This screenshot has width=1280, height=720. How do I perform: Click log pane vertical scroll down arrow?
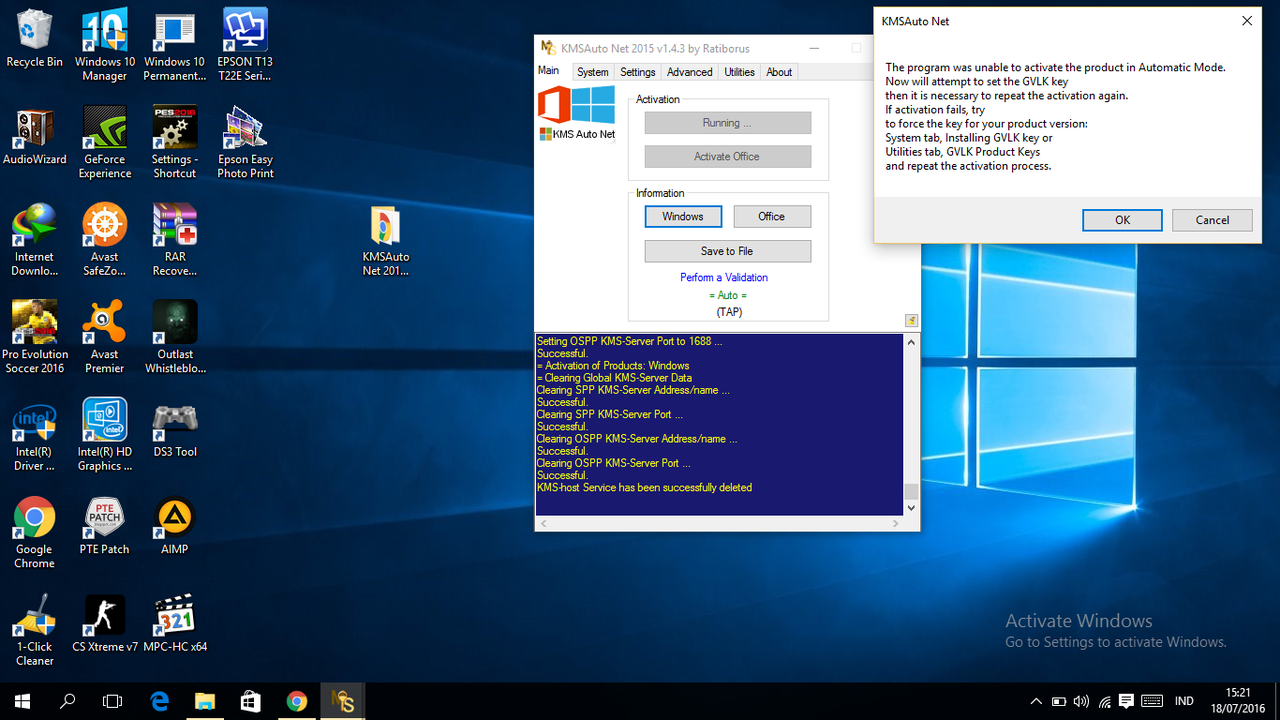coord(910,508)
